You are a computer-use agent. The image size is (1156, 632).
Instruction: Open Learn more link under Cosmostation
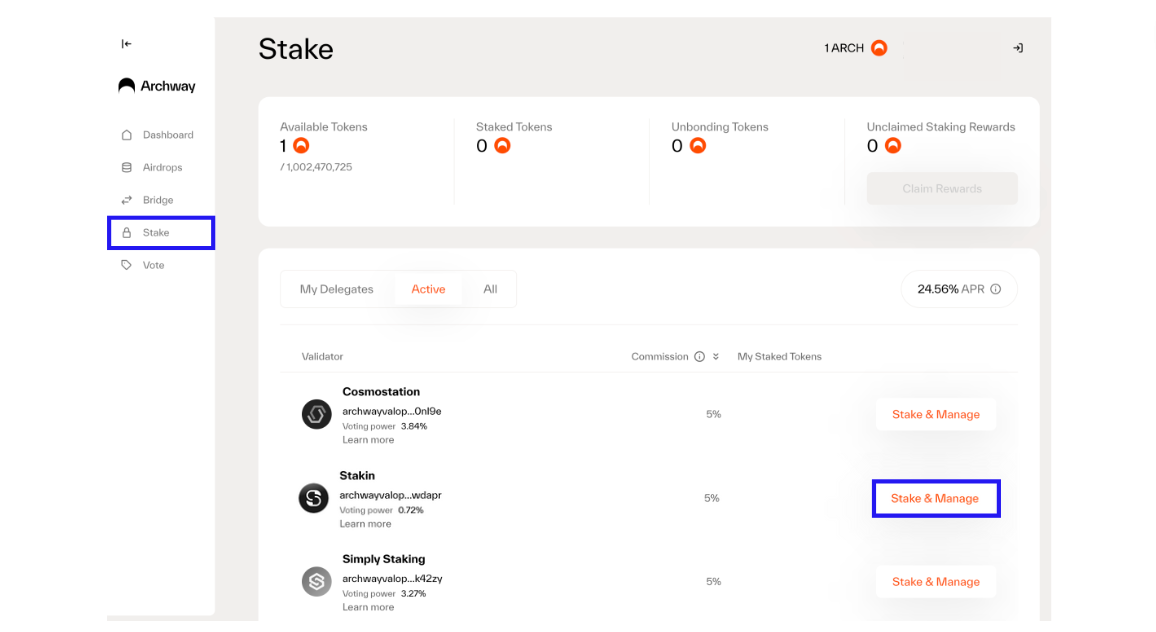pyautogui.click(x=368, y=440)
